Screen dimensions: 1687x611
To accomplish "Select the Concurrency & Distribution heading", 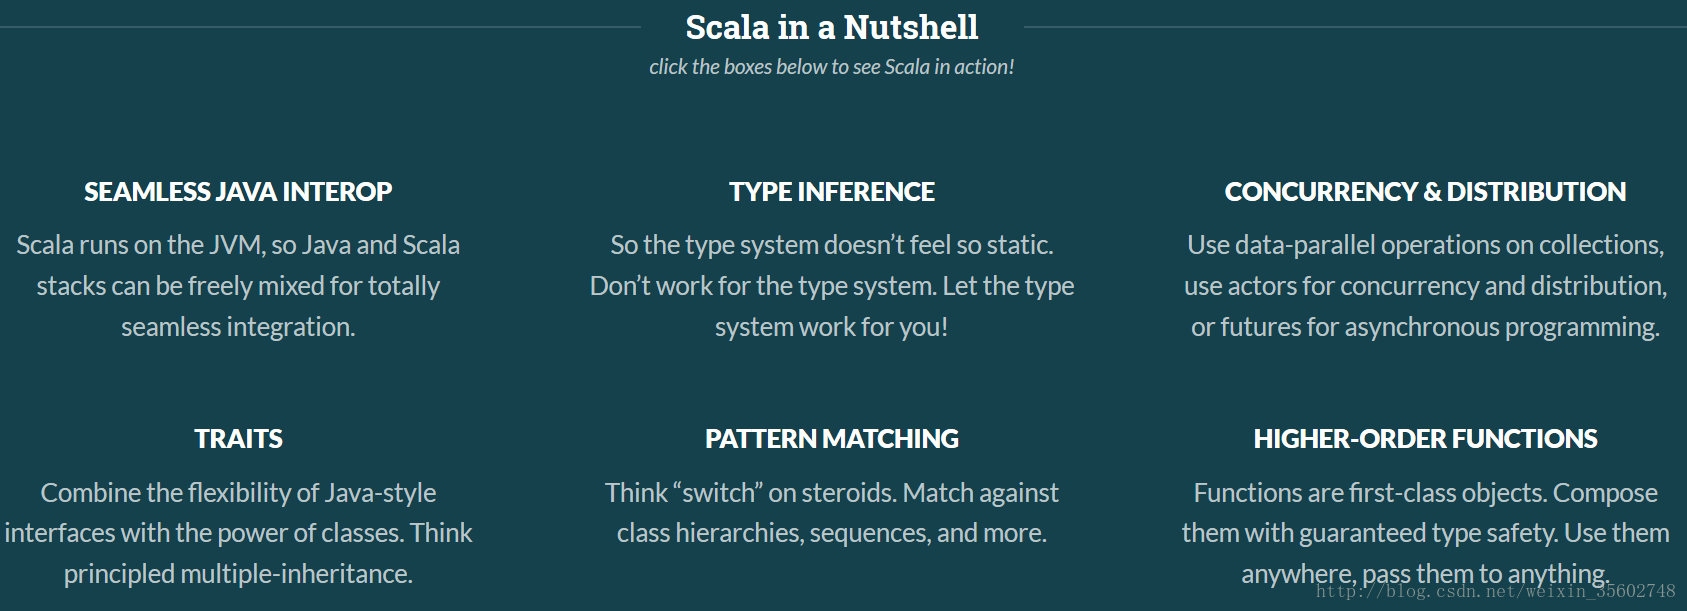I will (1425, 192).
